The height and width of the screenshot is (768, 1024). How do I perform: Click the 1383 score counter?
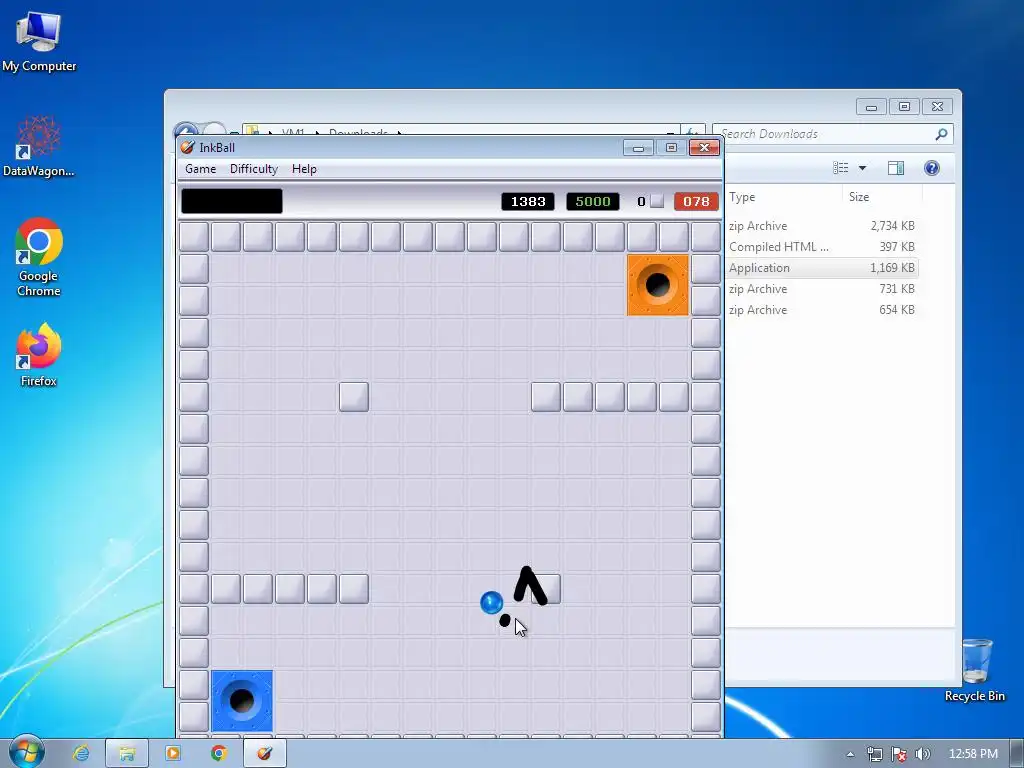pyautogui.click(x=528, y=201)
